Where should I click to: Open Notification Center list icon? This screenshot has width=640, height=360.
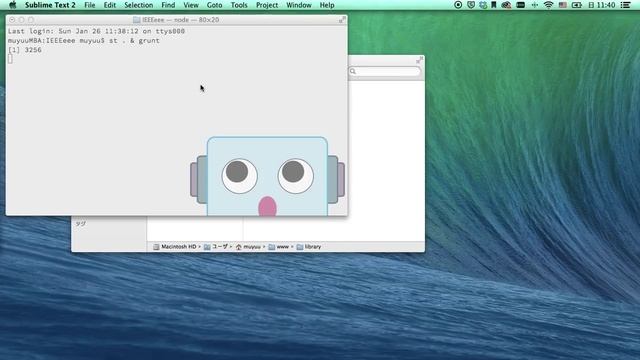[625, 5]
